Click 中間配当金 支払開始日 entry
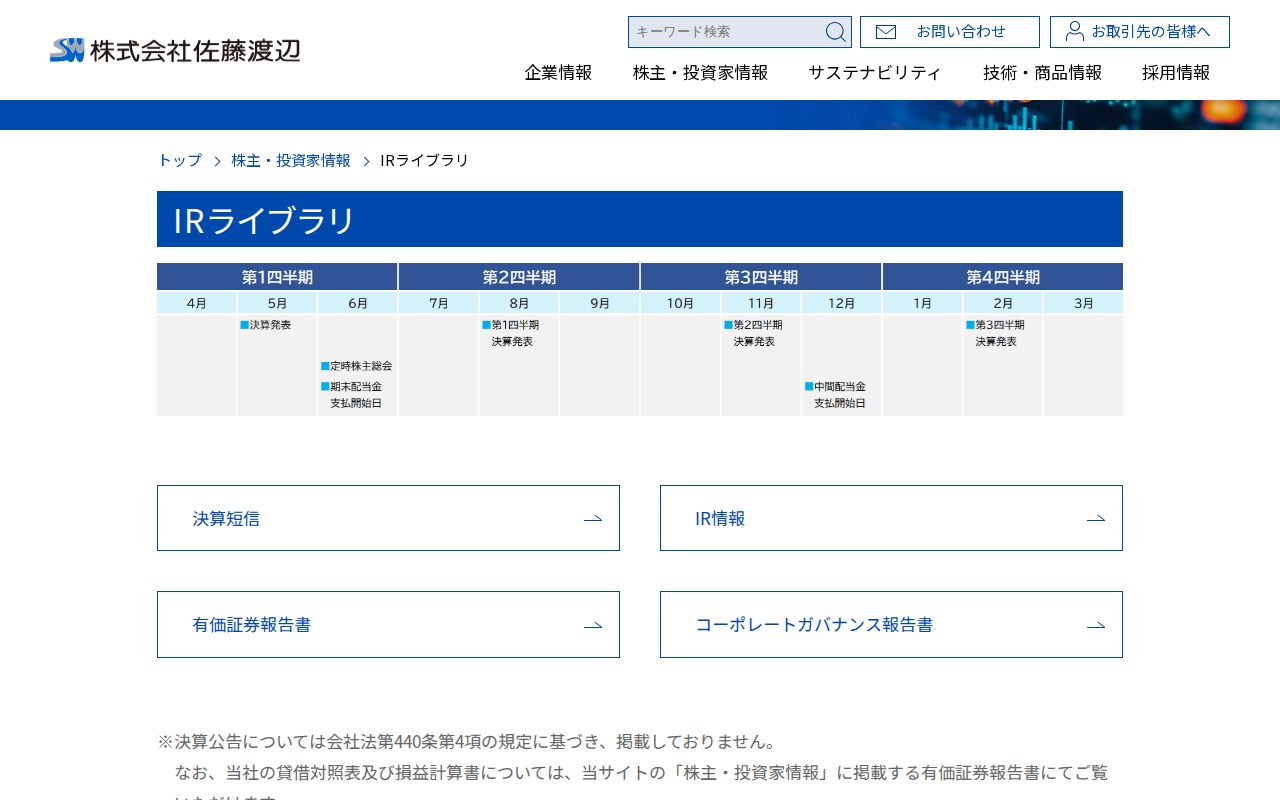The width and height of the screenshot is (1280, 800). point(836,395)
